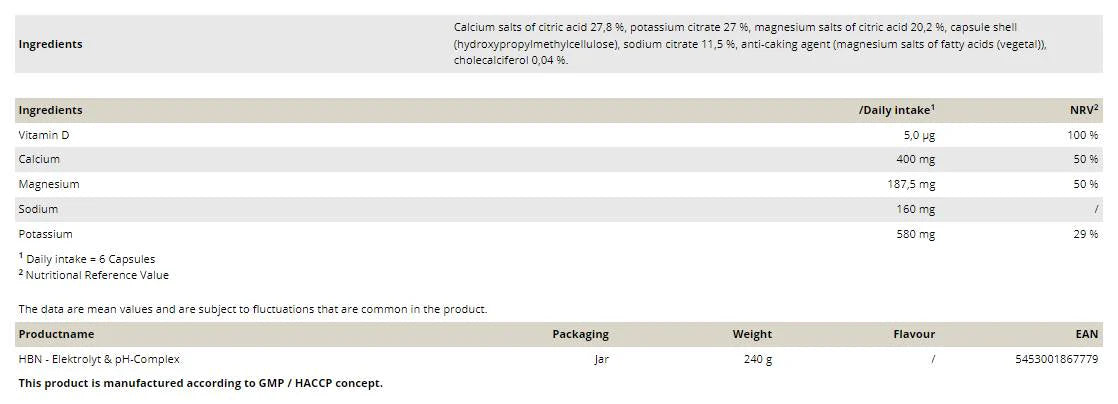Click the Daily intake = 6 Capsules footnote

90,259
